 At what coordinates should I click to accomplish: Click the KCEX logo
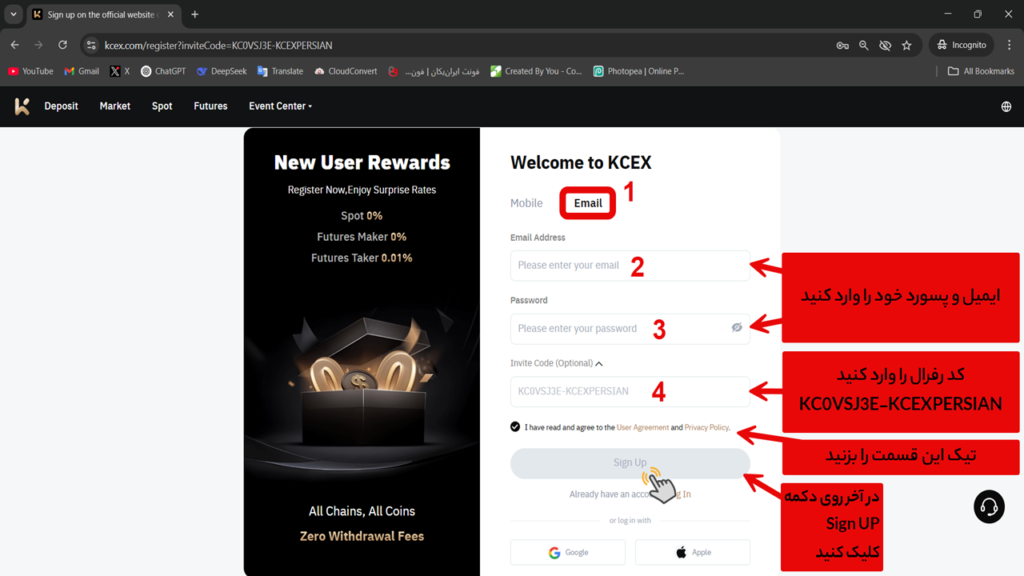[21, 105]
